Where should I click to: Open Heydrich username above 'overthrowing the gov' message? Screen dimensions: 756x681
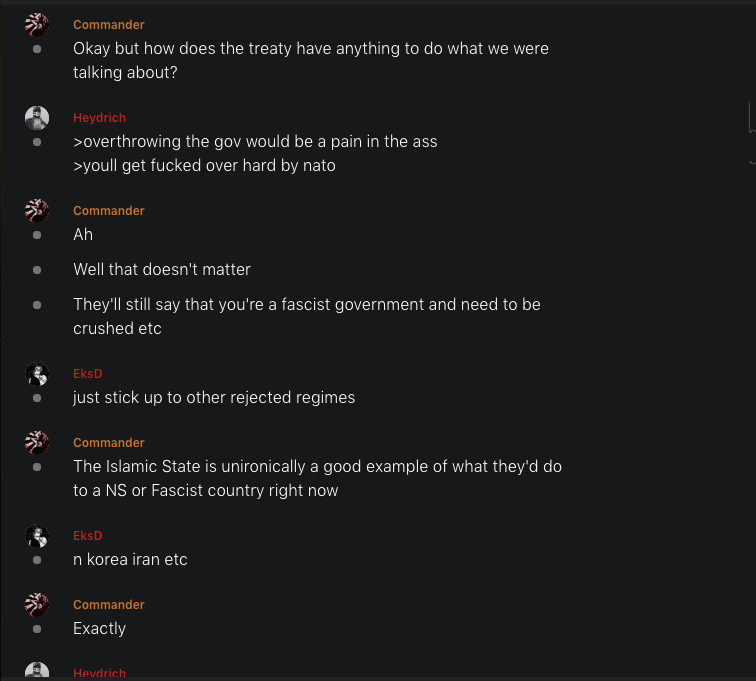[x=100, y=117]
